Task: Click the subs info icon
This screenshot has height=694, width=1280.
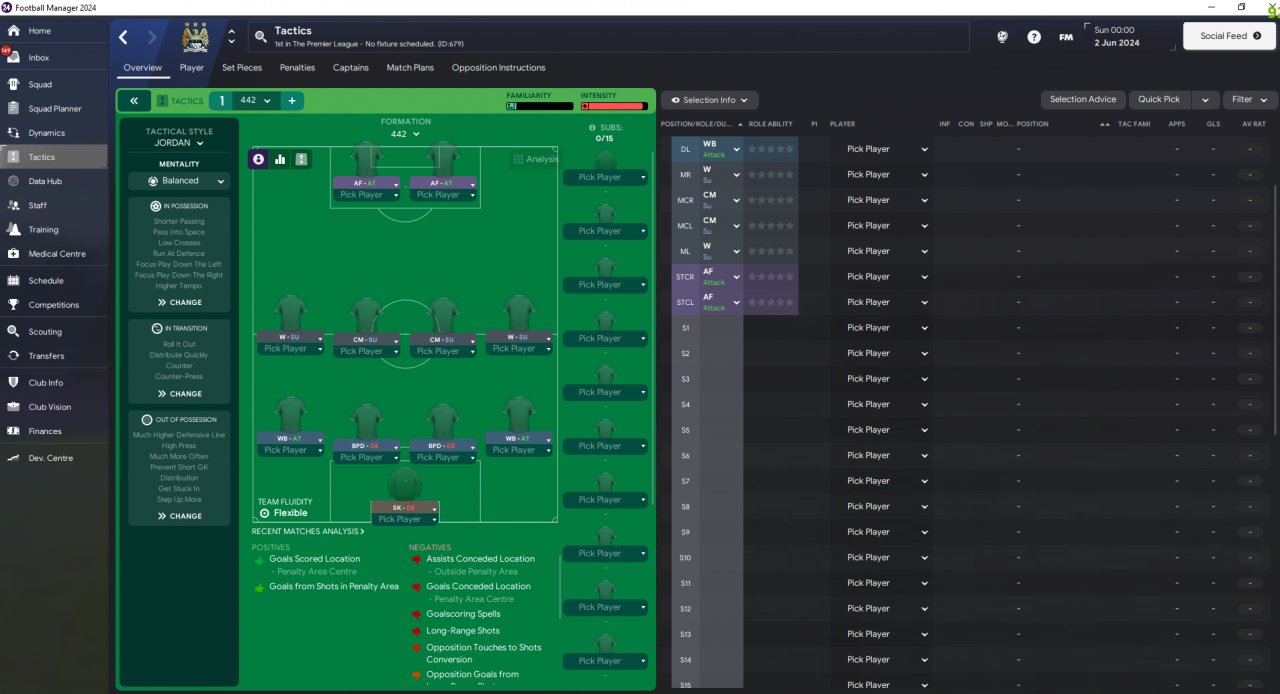Action: click(592, 128)
